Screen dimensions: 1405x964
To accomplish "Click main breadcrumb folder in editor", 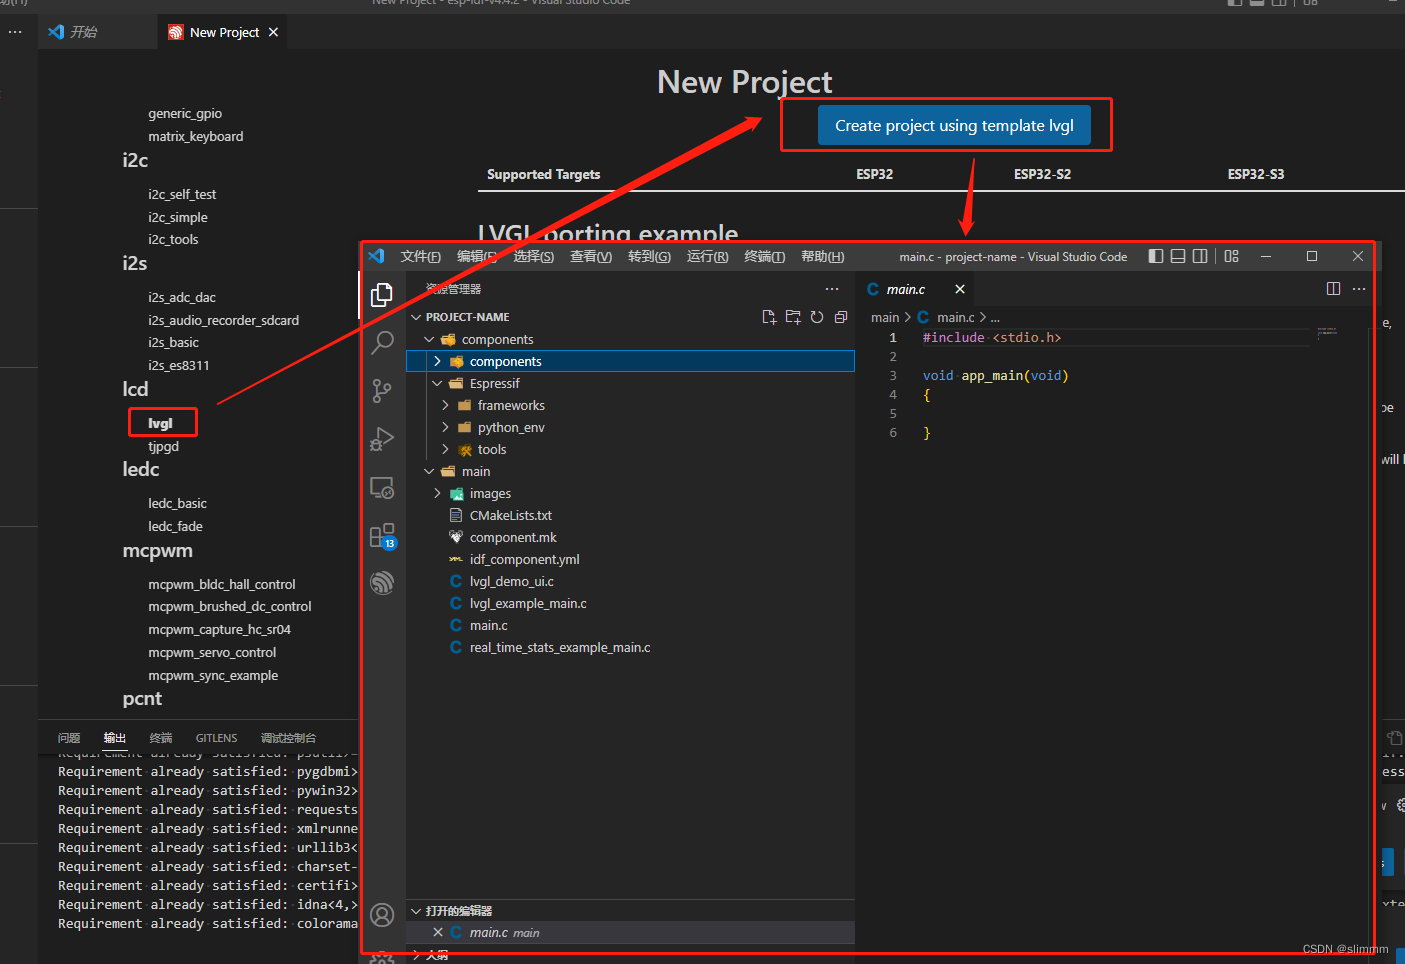I will click(x=885, y=317).
